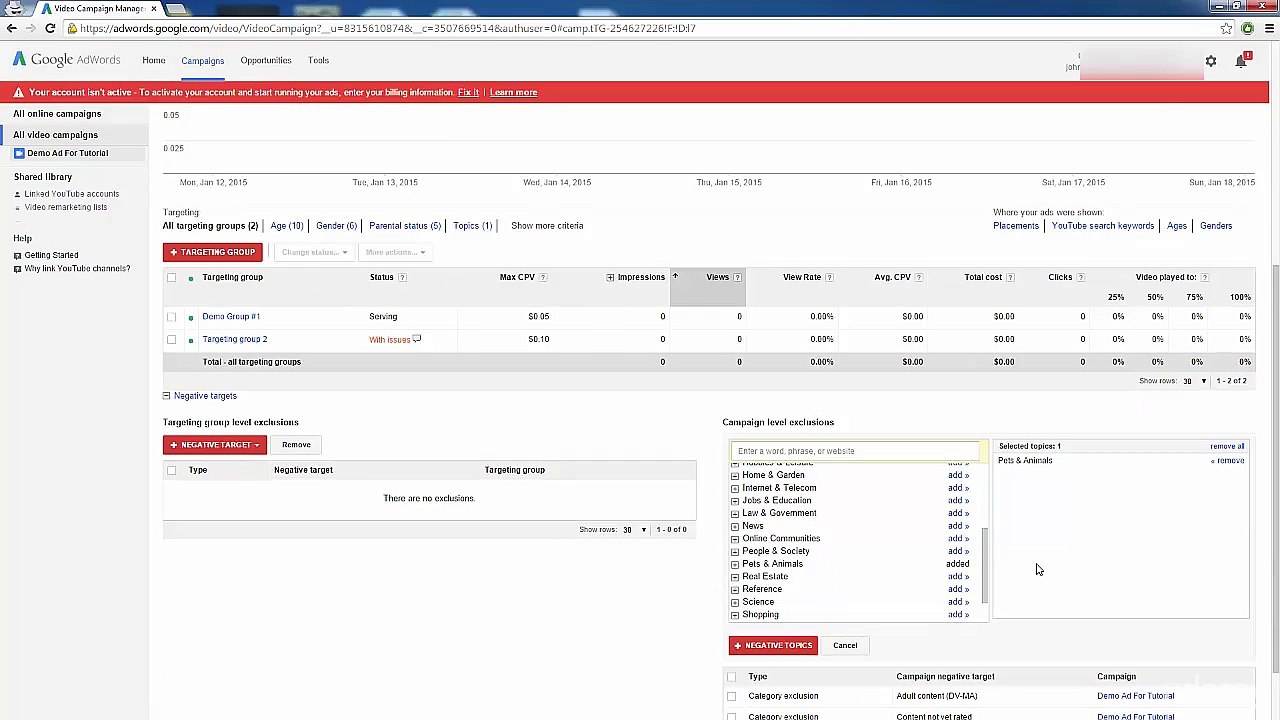Reload the page with browser refresh button
The image size is (1280, 720).
tap(50, 28)
